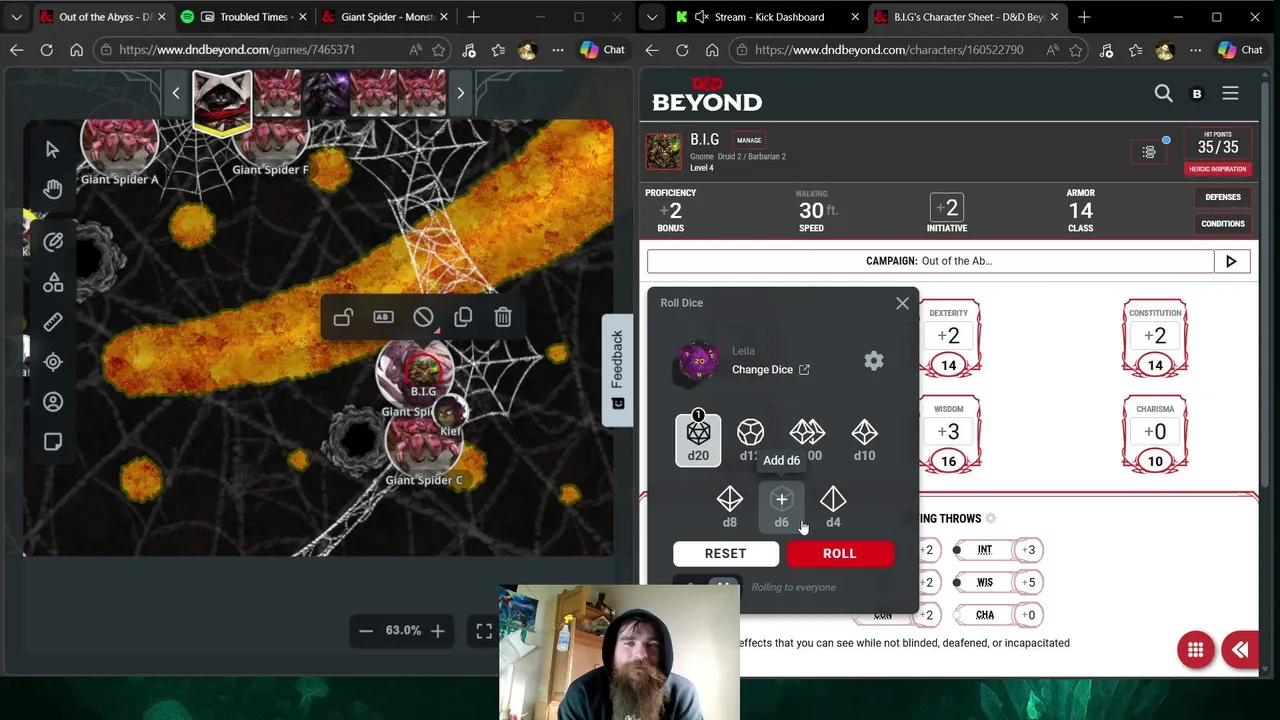Screen dimensions: 1280x720
Task: Switch to the Troubled Times browser tab
Action: [243, 17]
